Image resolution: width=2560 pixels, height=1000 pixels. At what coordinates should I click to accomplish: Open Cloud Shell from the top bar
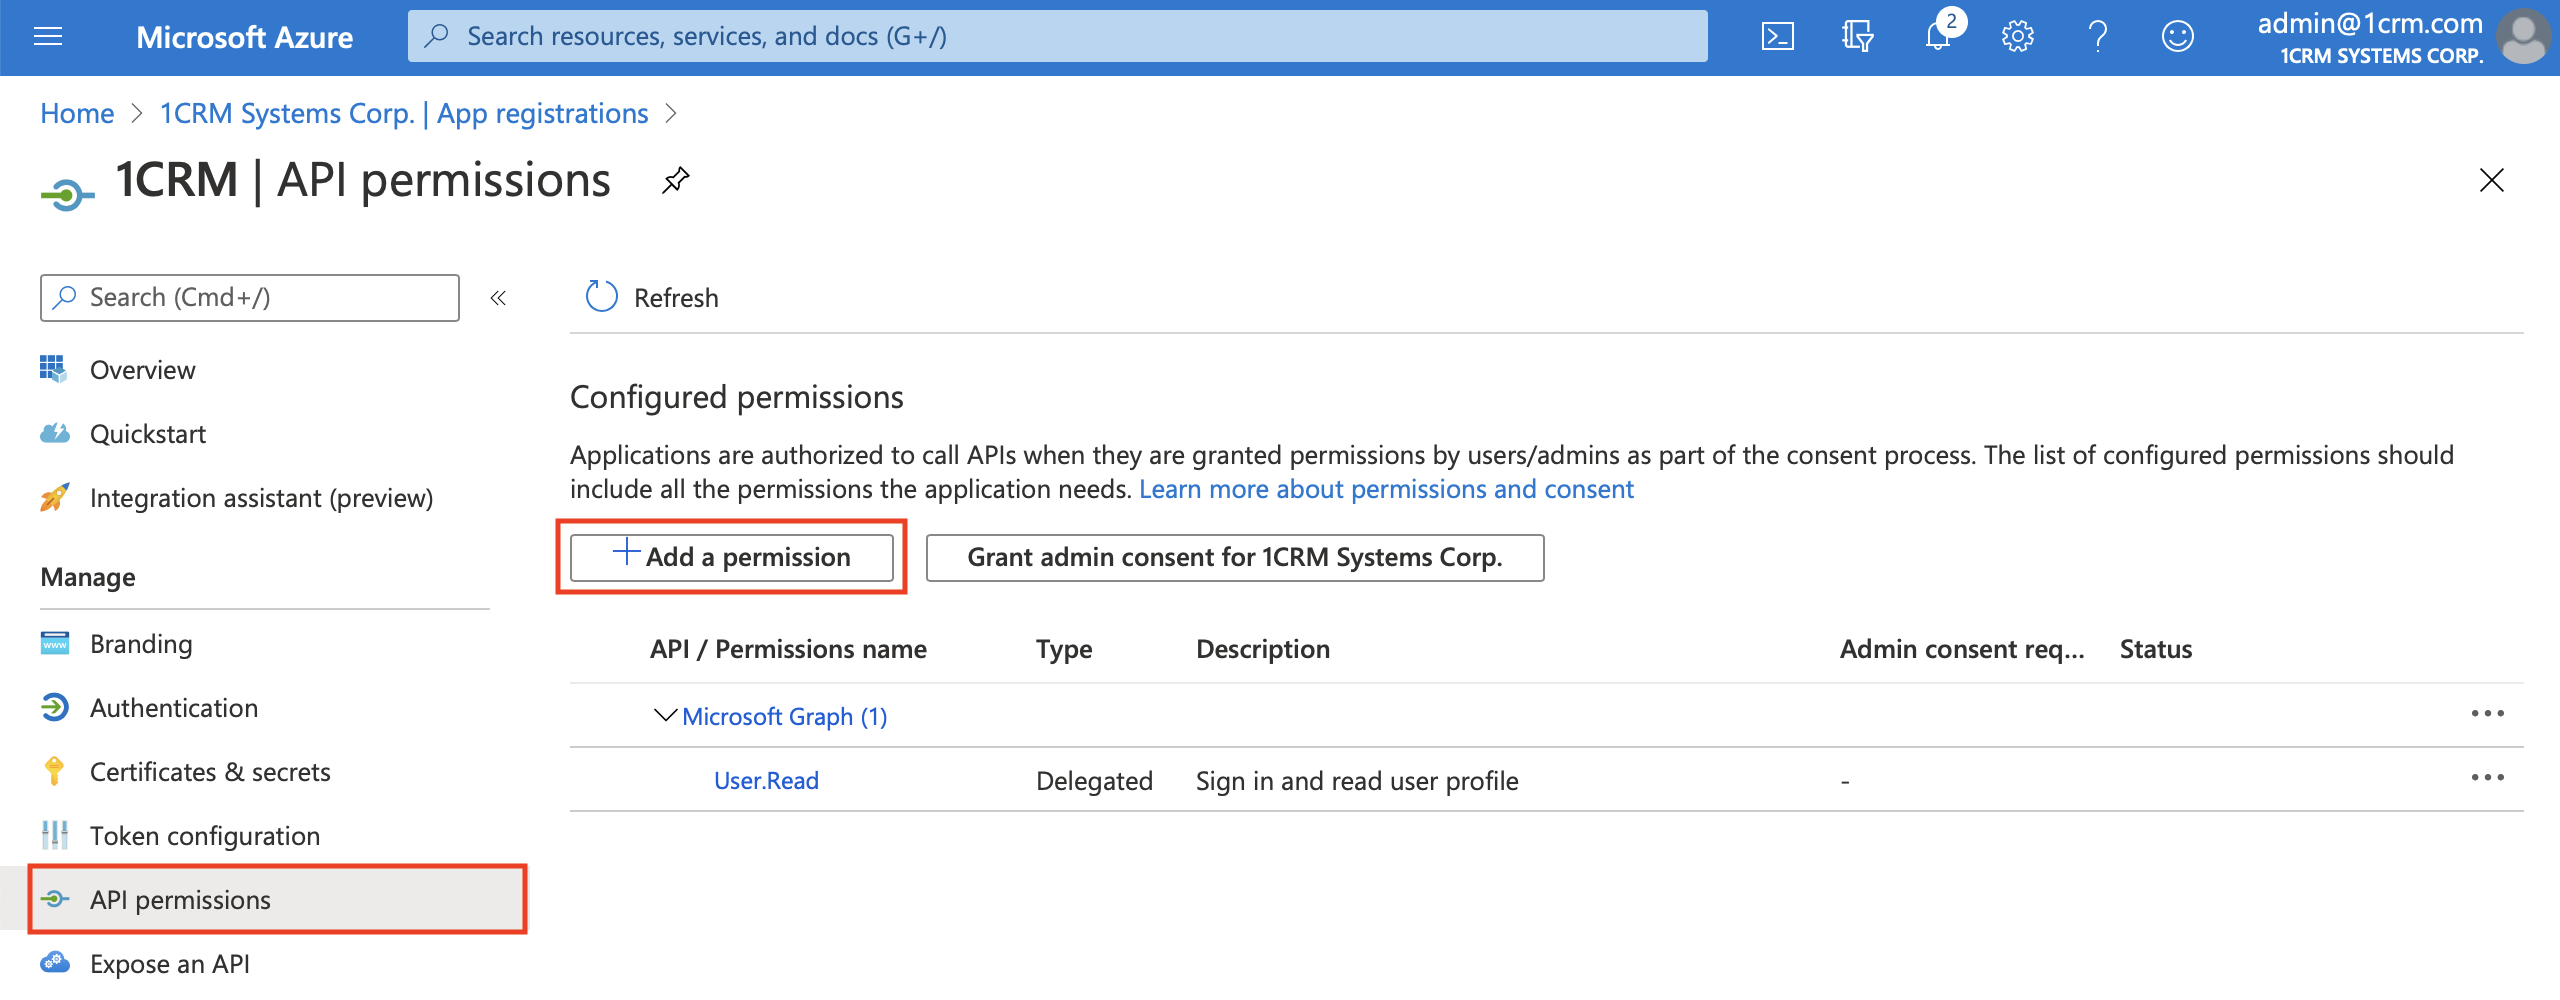(x=1777, y=37)
